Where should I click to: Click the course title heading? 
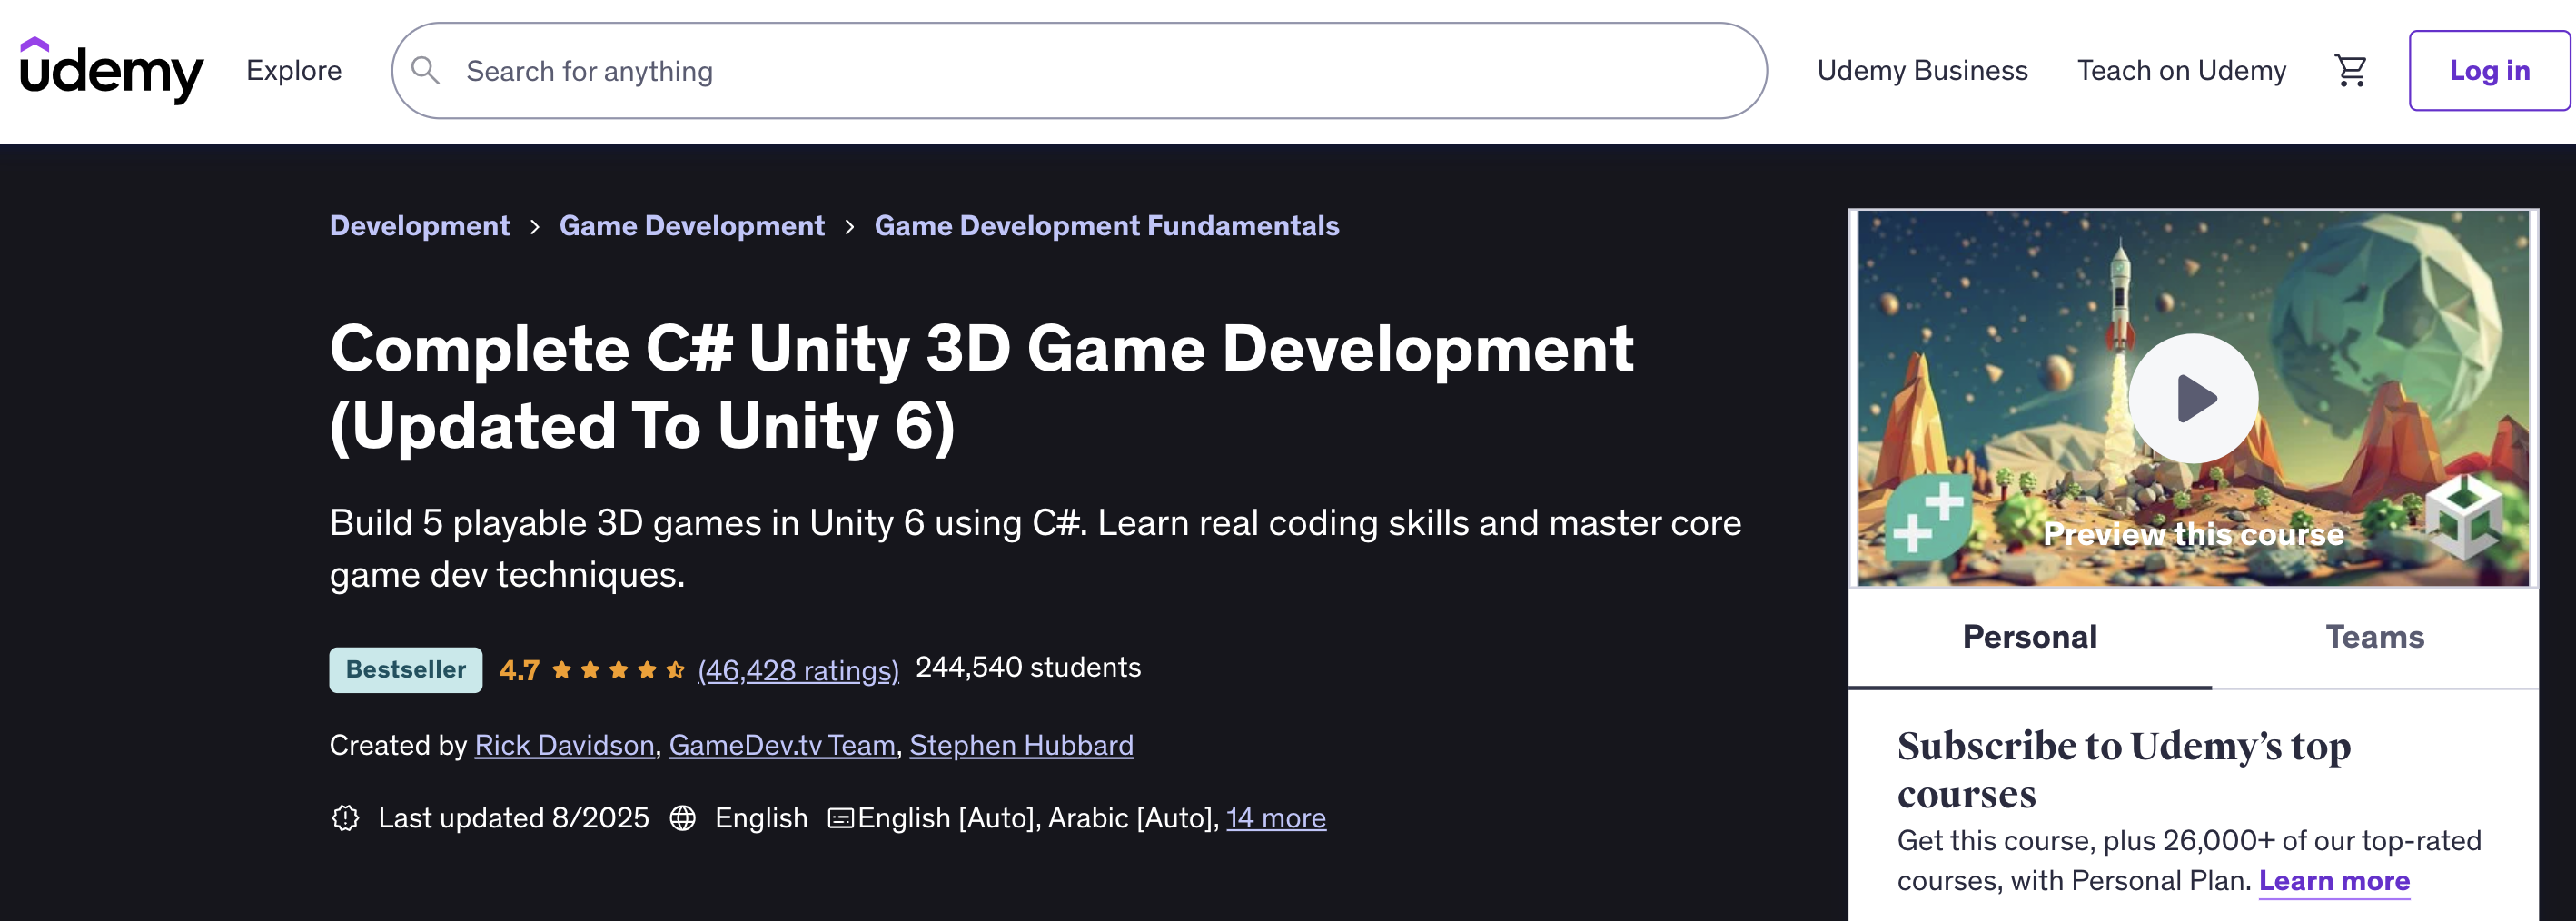(982, 387)
